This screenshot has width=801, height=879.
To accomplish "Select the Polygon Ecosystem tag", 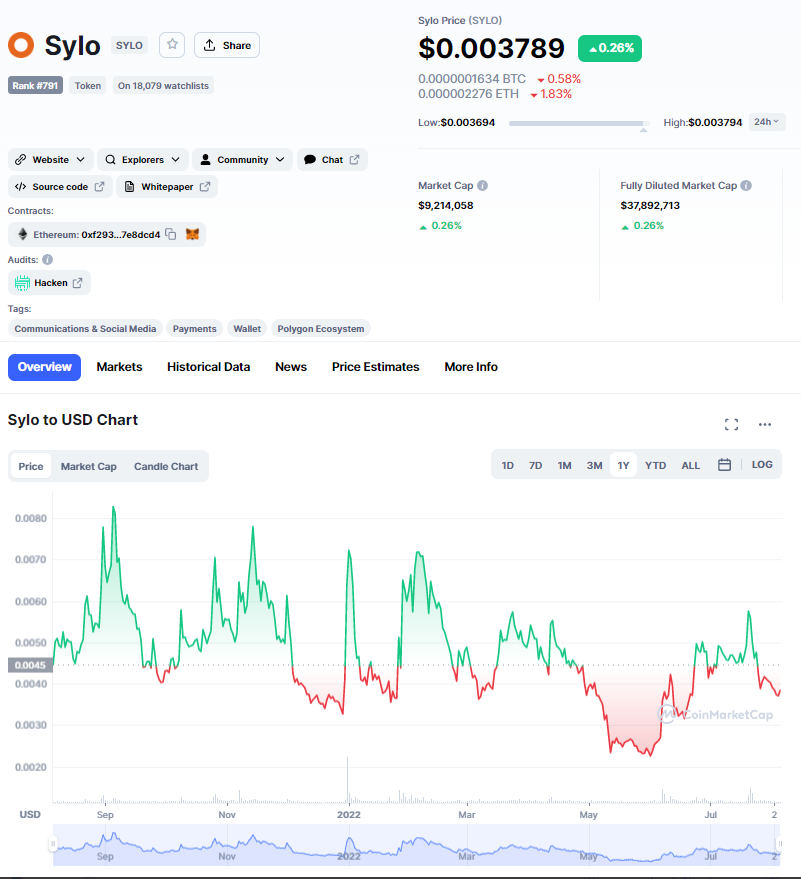I will coord(320,328).
